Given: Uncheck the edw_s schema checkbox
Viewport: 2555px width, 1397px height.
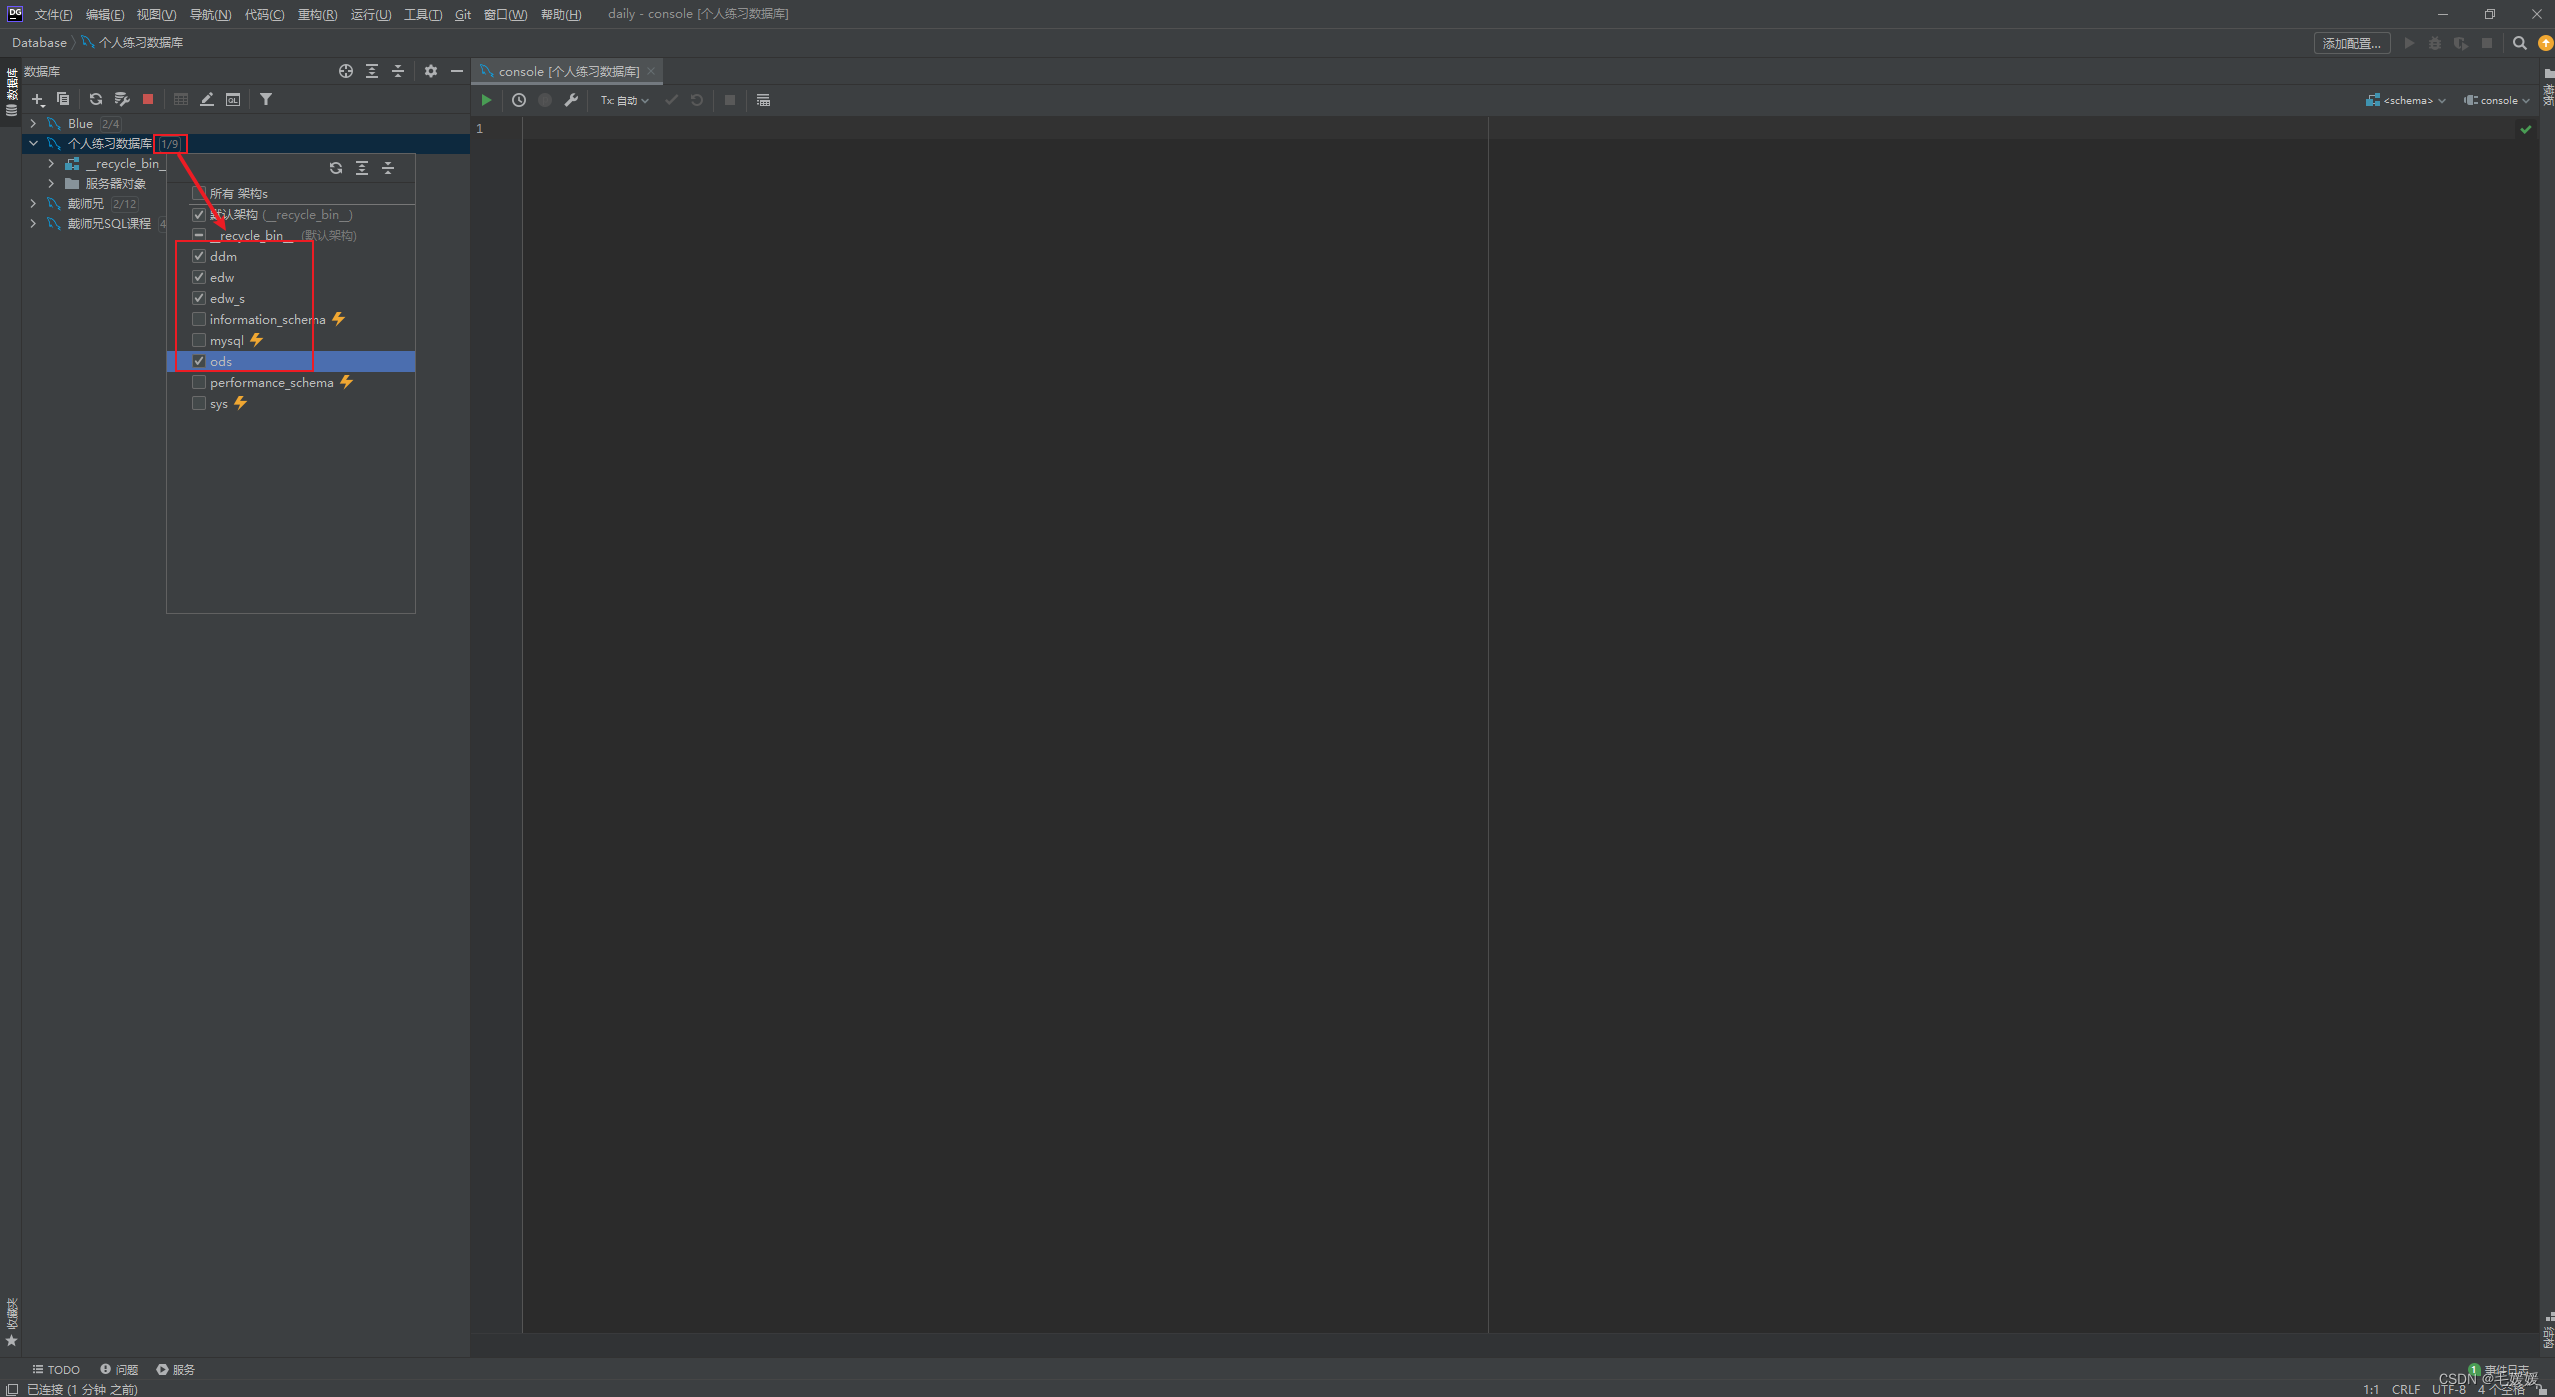Looking at the screenshot, I should 199,298.
